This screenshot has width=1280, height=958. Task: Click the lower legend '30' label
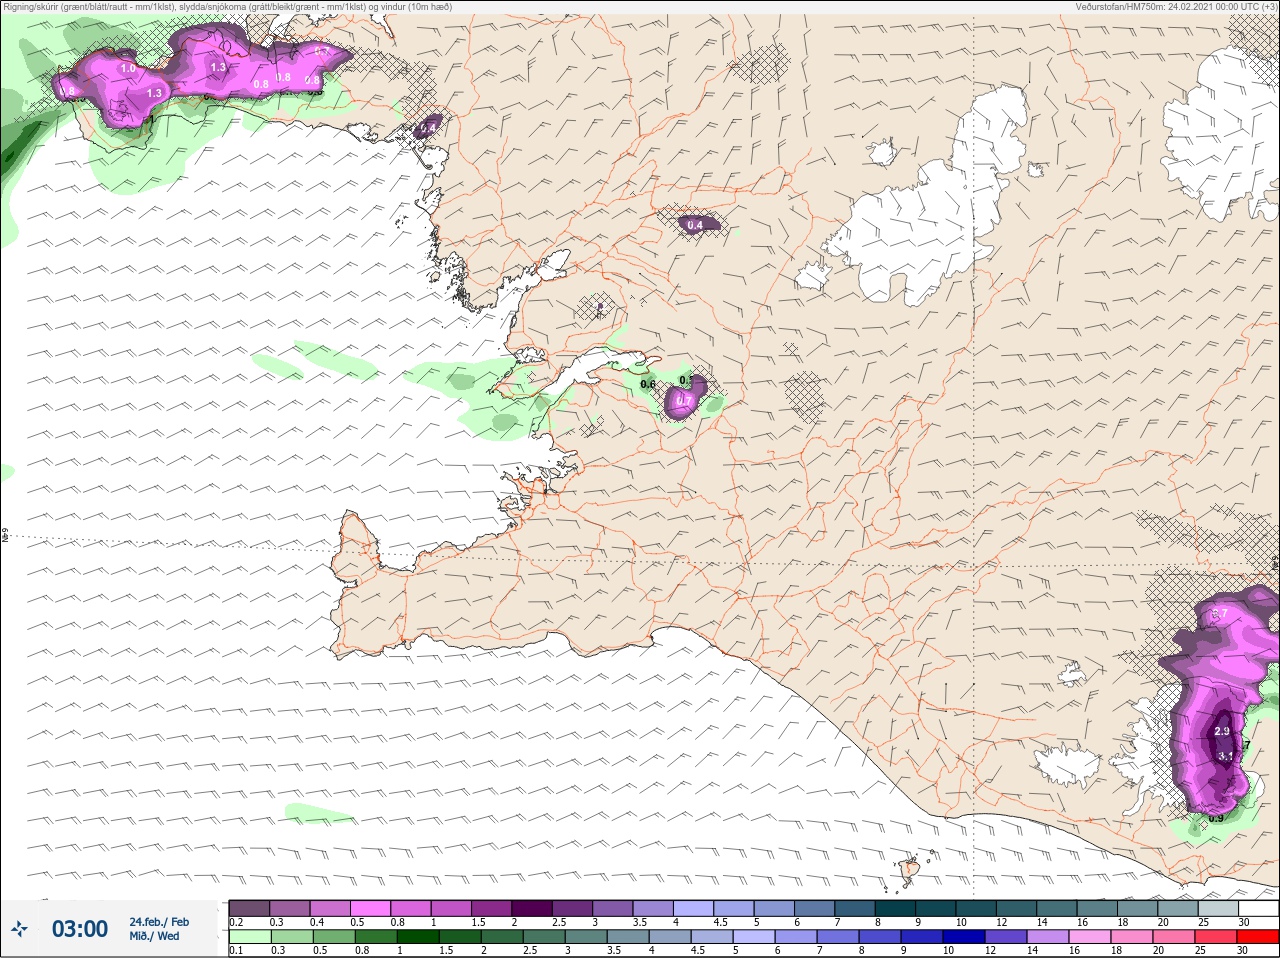(x=1243, y=950)
